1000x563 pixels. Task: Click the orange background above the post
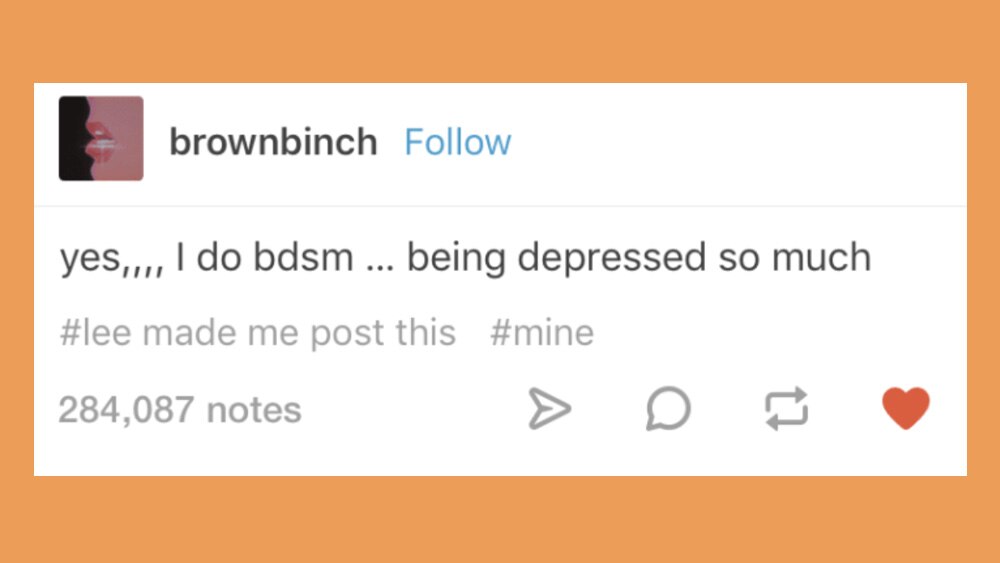coord(500,40)
